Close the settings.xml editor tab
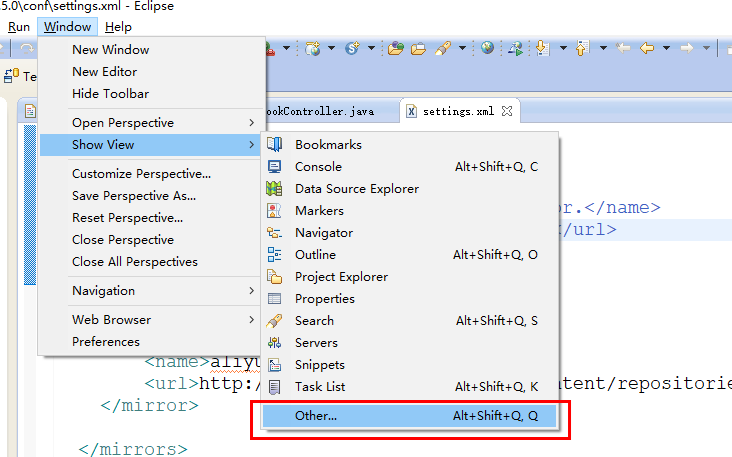Screen dimensions: 732x457 click(507, 111)
